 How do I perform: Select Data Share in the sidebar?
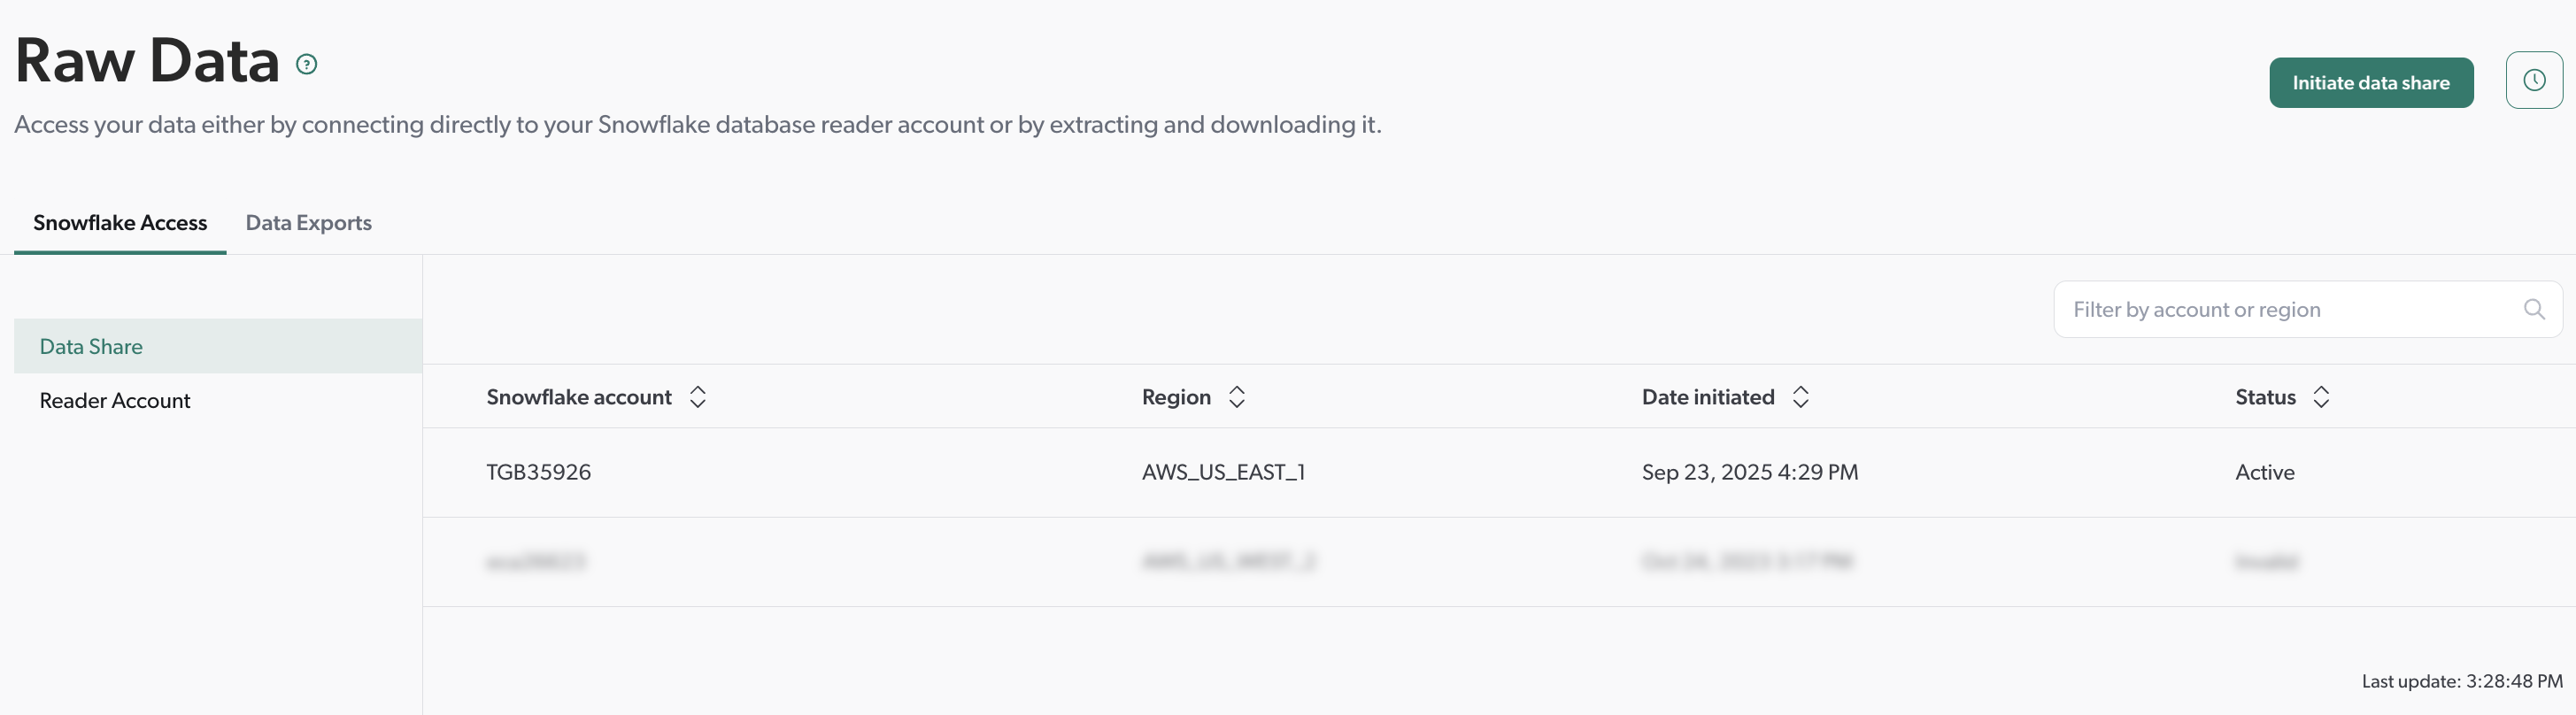(x=91, y=347)
